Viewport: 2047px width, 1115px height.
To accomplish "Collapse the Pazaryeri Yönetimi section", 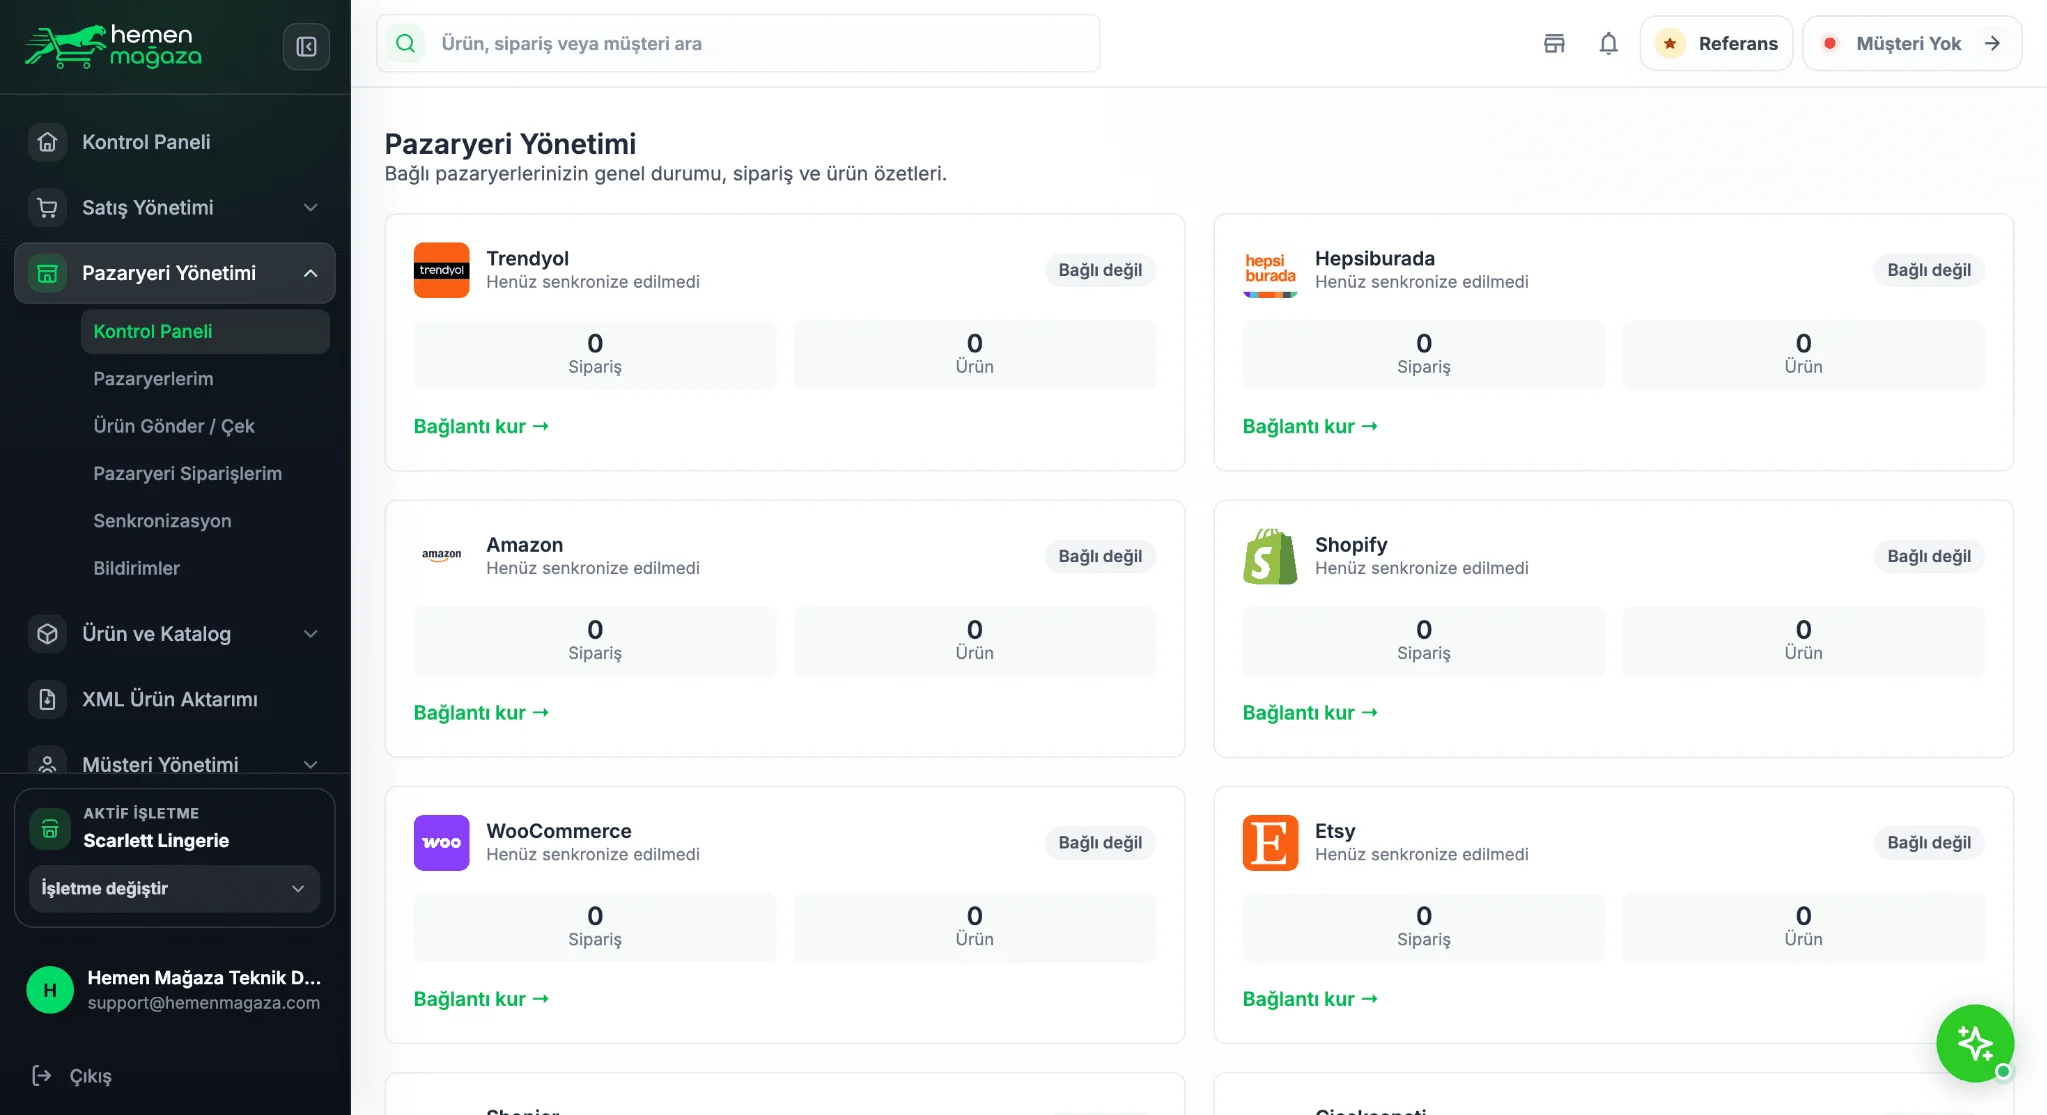I will (x=175, y=273).
